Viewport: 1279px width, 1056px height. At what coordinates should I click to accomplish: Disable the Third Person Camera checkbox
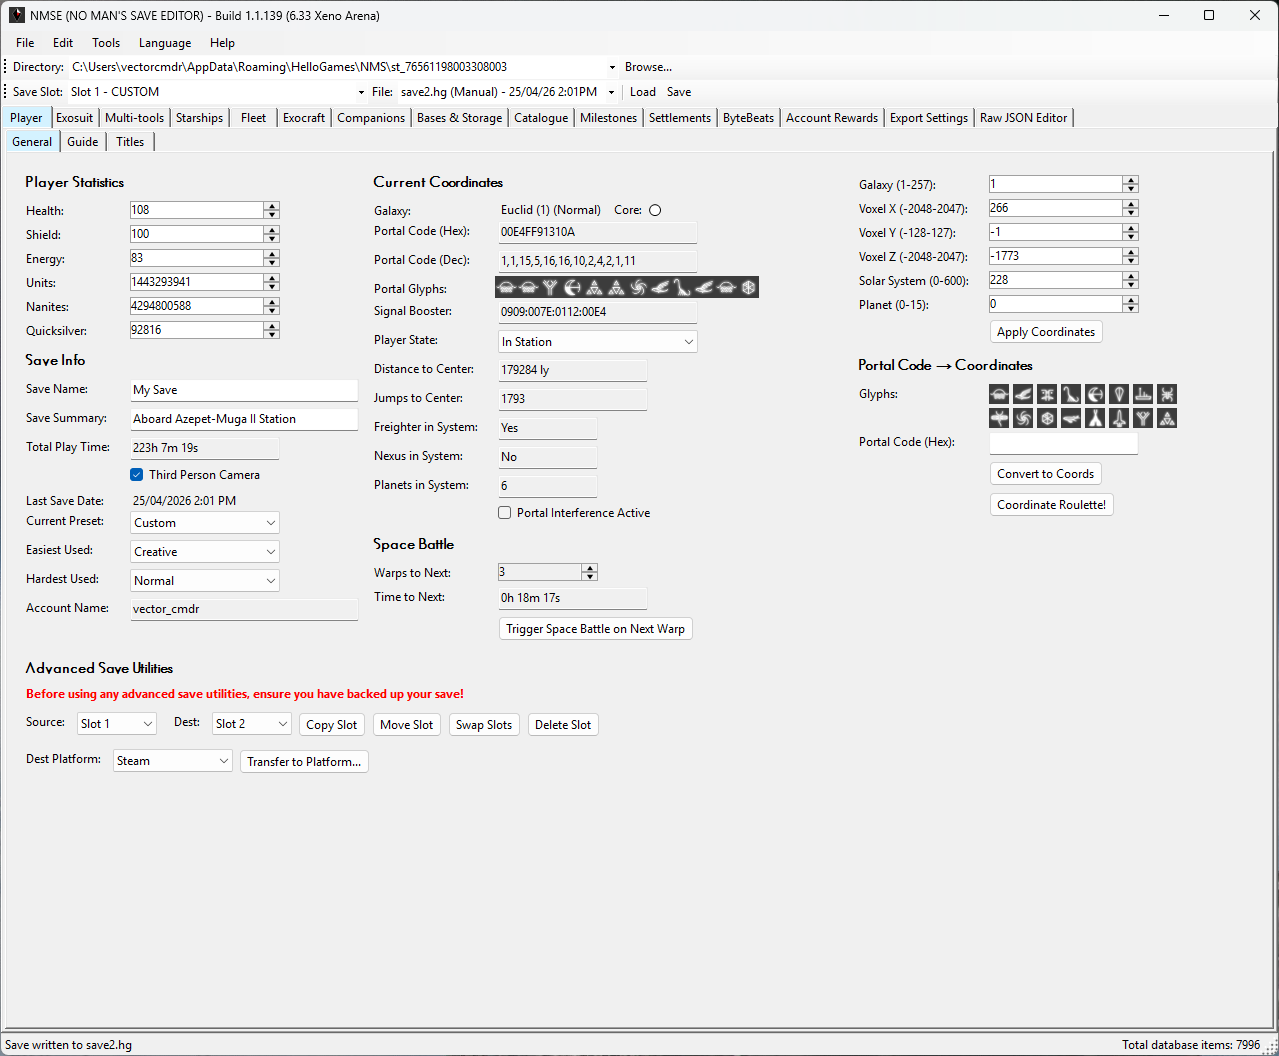136,475
